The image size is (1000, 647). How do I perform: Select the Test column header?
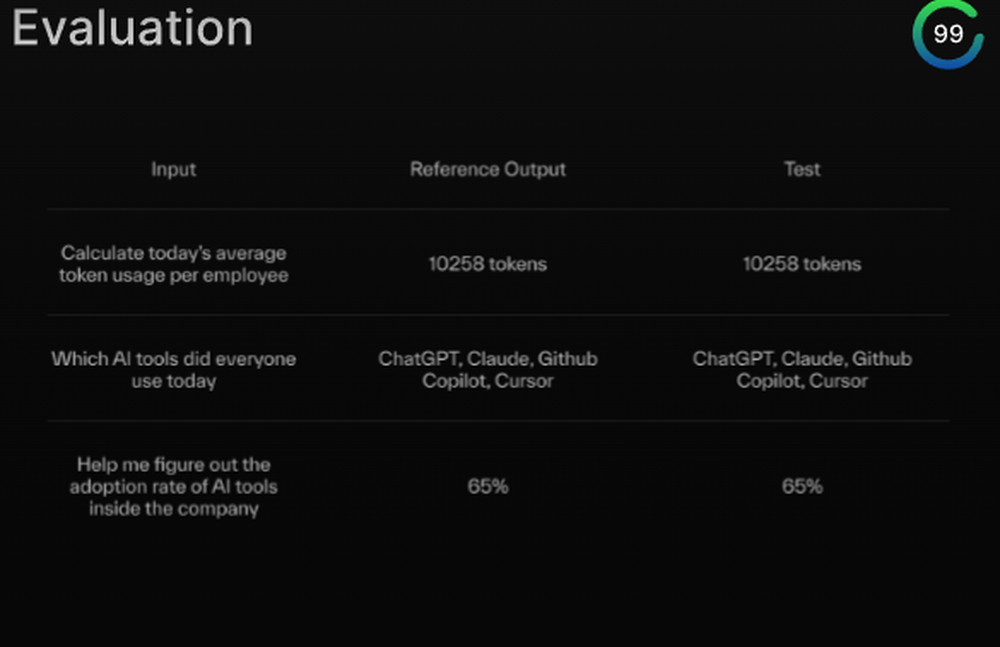(802, 169)
